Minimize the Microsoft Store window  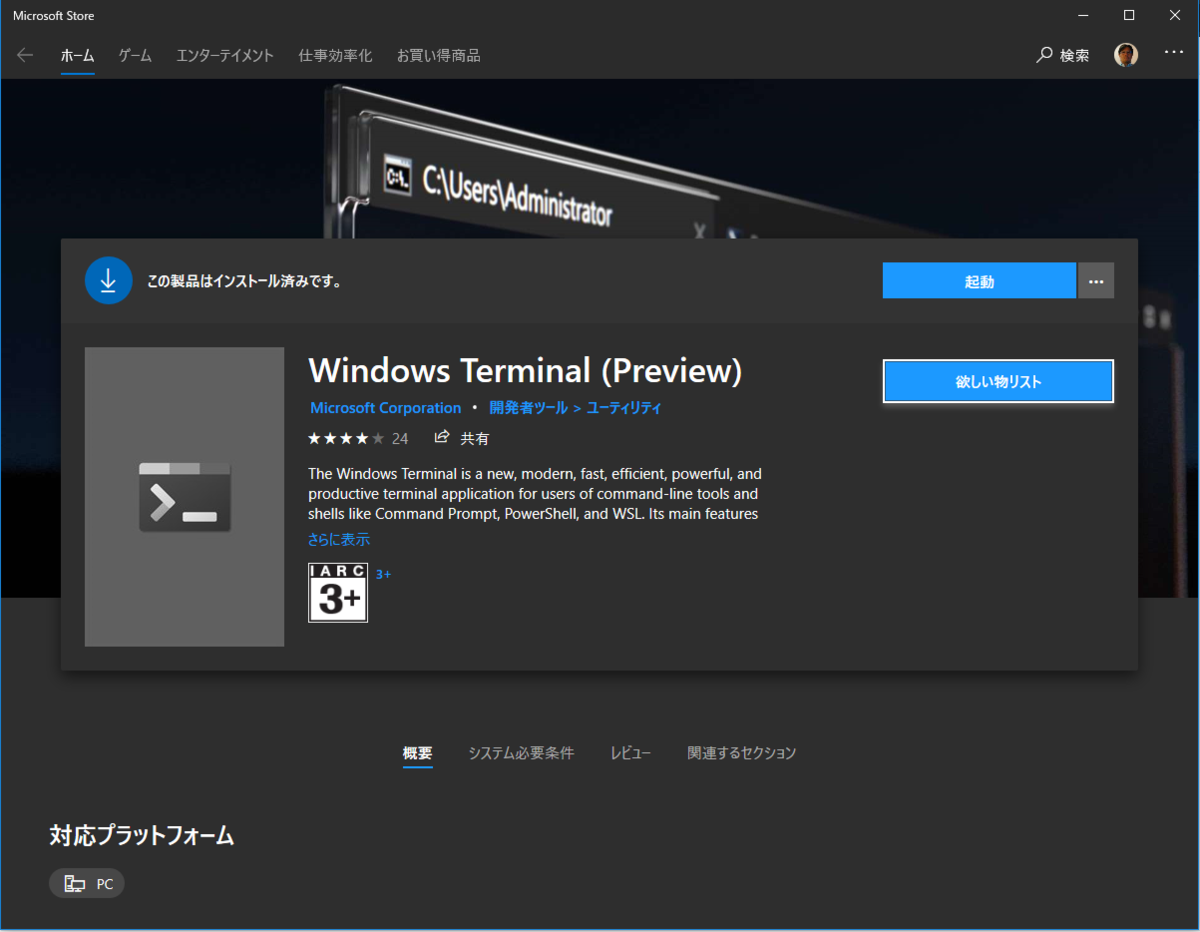1084,15
